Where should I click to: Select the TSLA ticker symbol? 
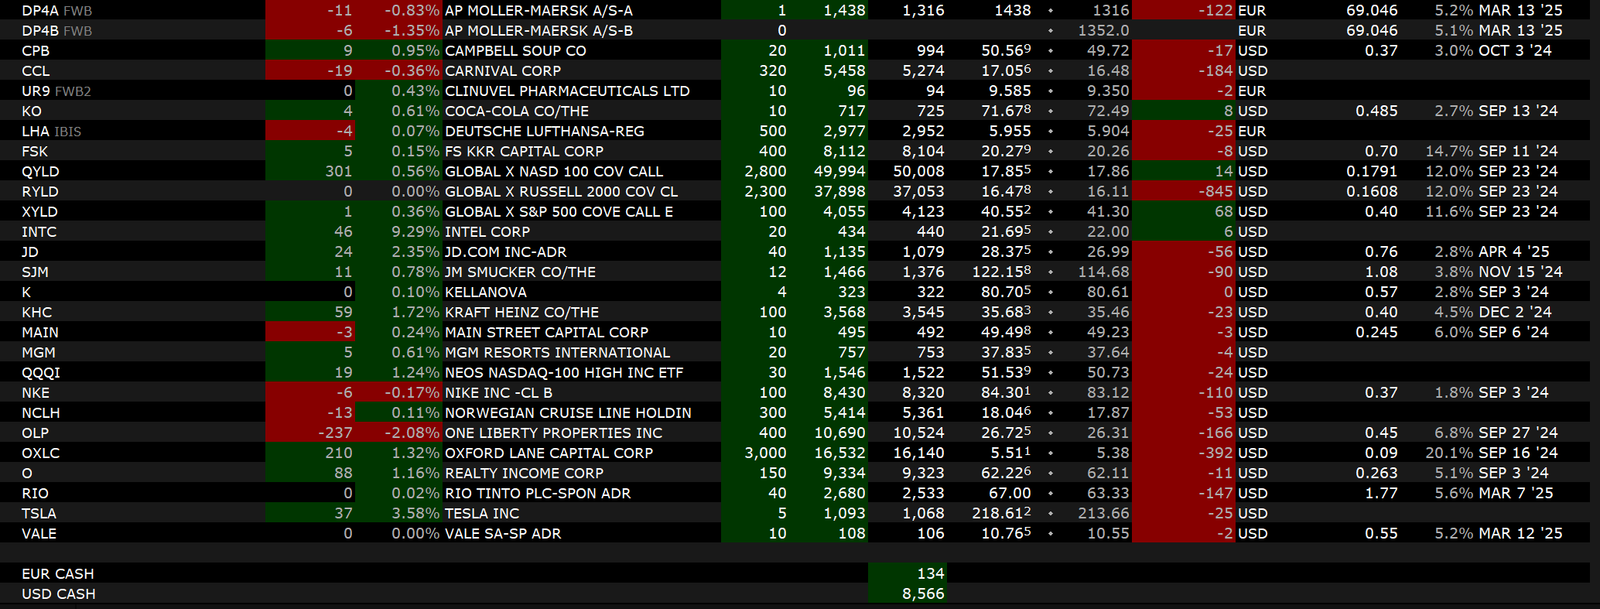39,513
